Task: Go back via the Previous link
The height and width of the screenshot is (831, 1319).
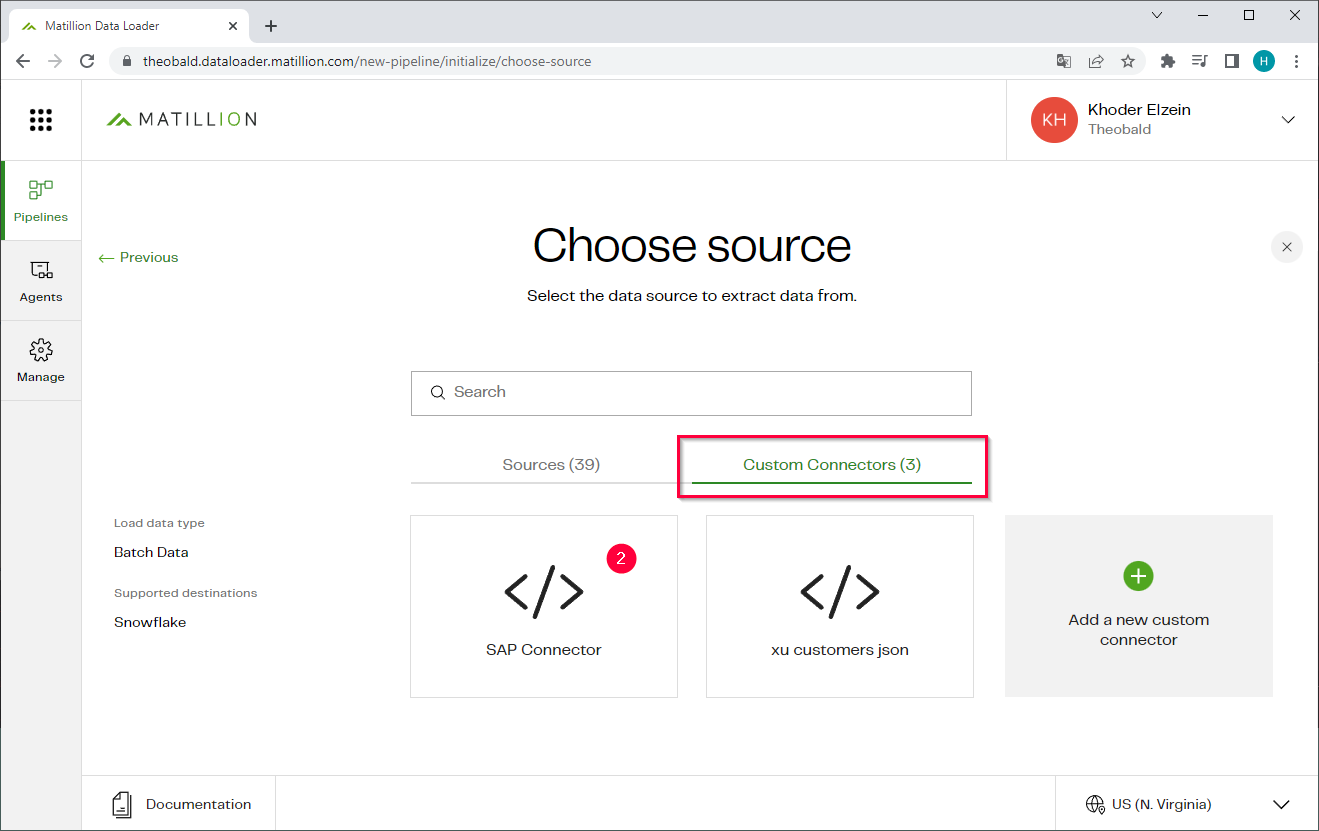Action: (138, 257)
